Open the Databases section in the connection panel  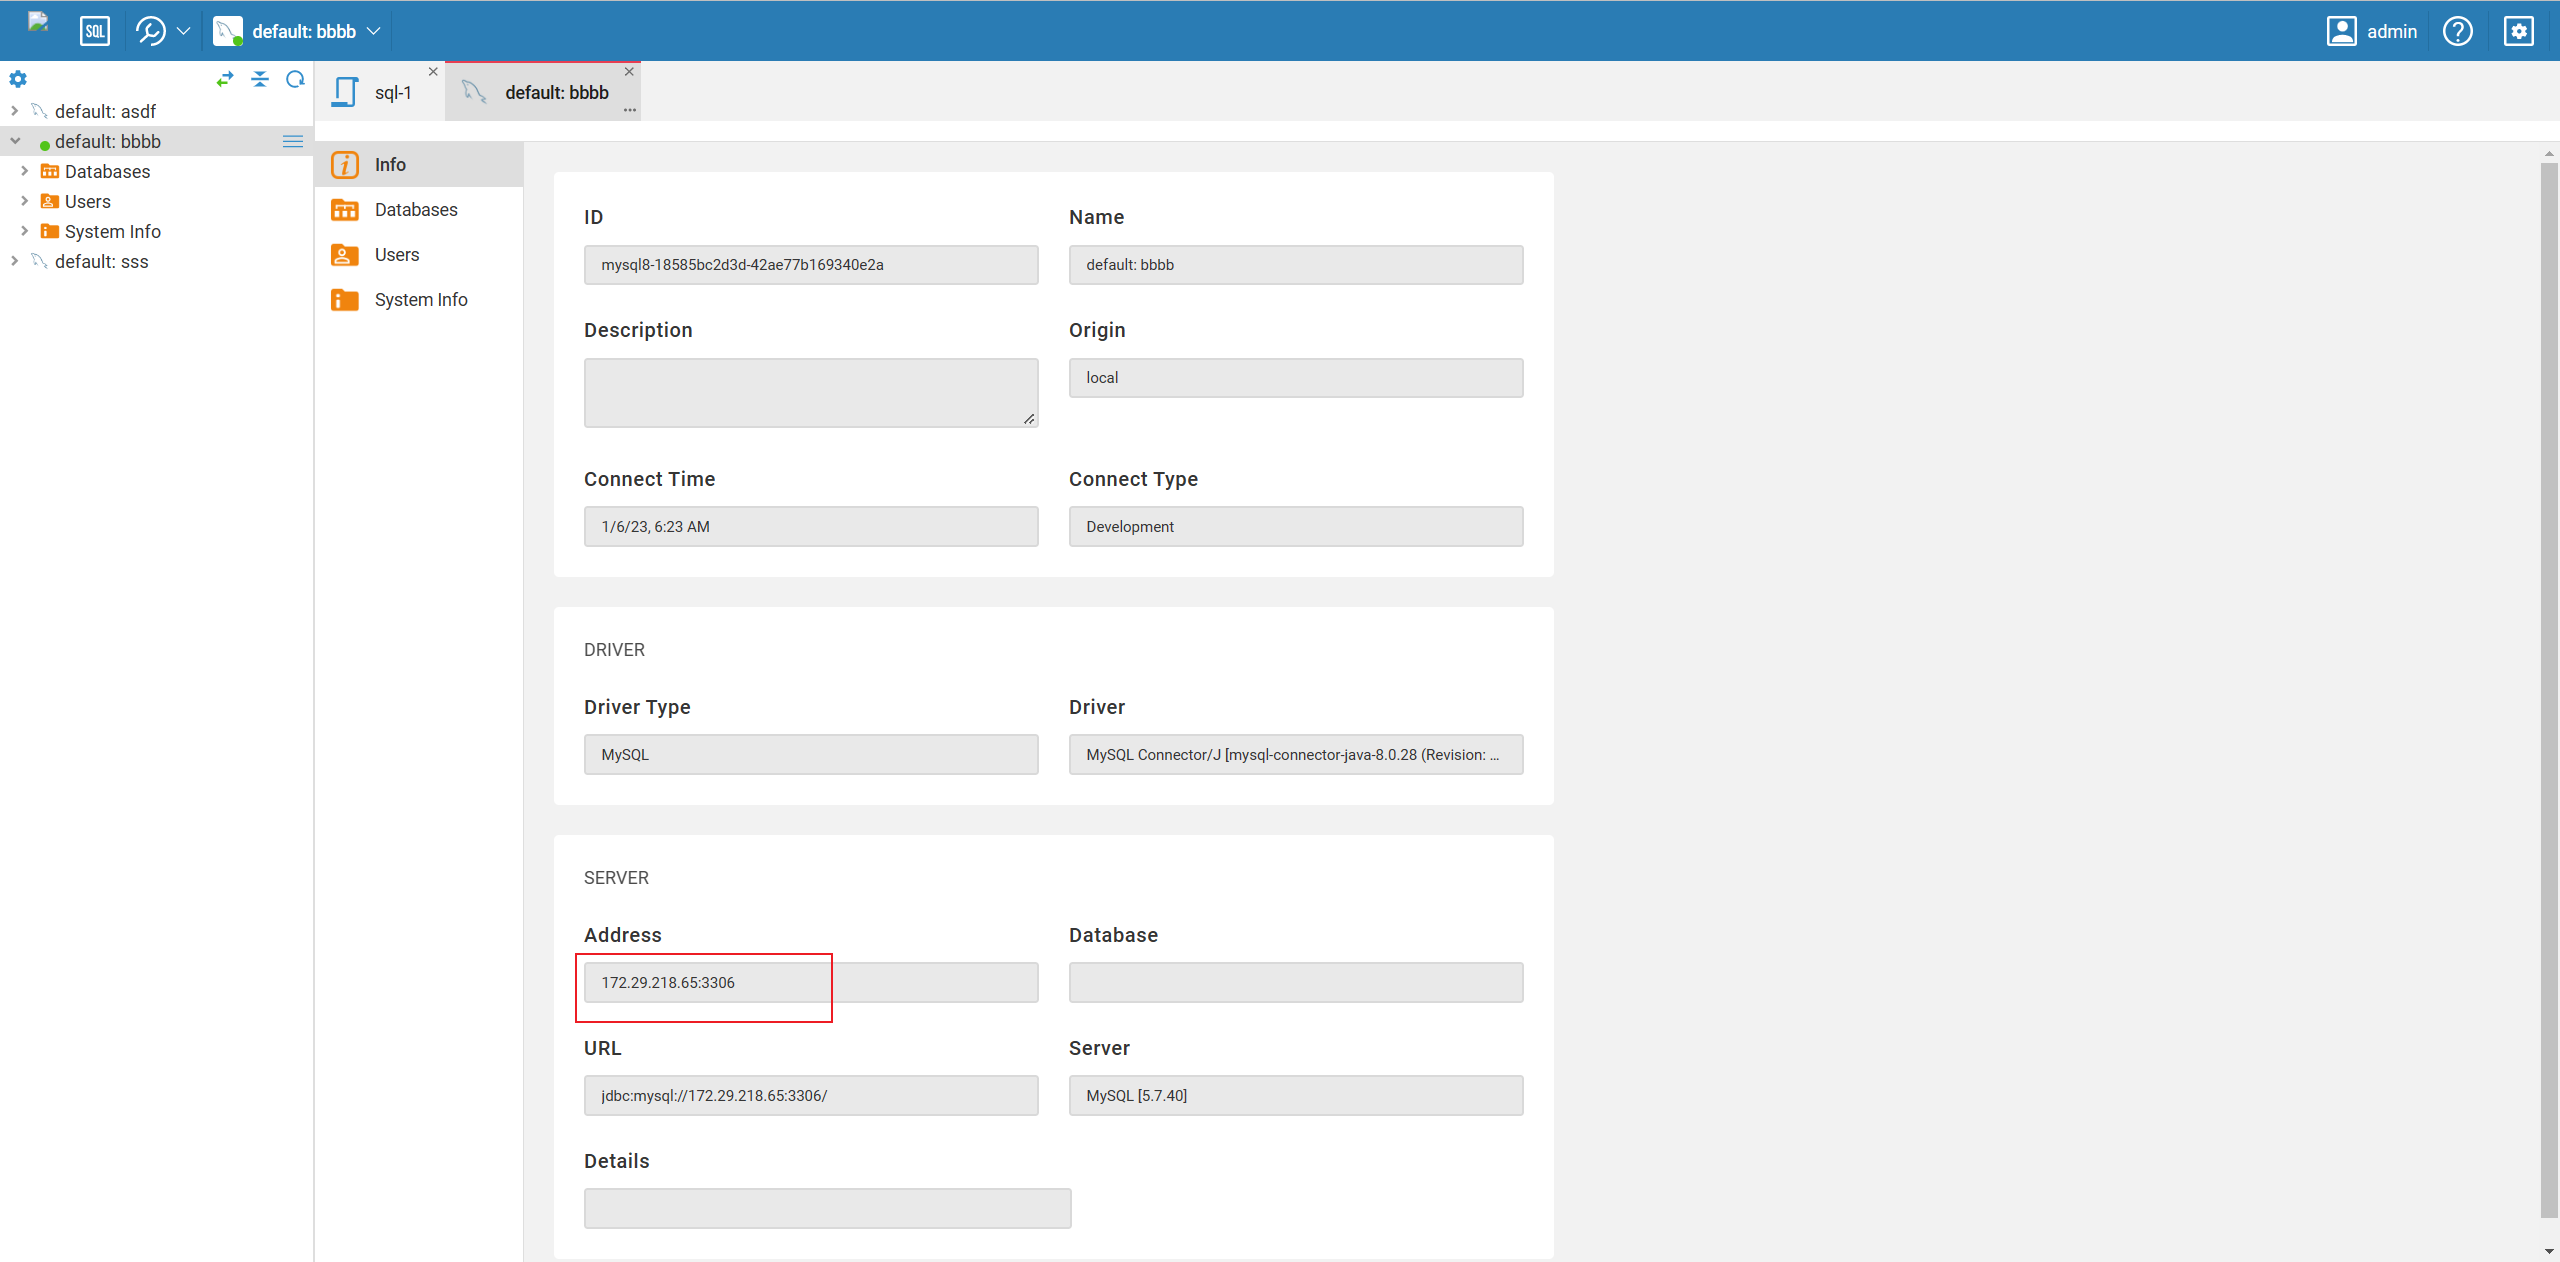click(416, 209)
